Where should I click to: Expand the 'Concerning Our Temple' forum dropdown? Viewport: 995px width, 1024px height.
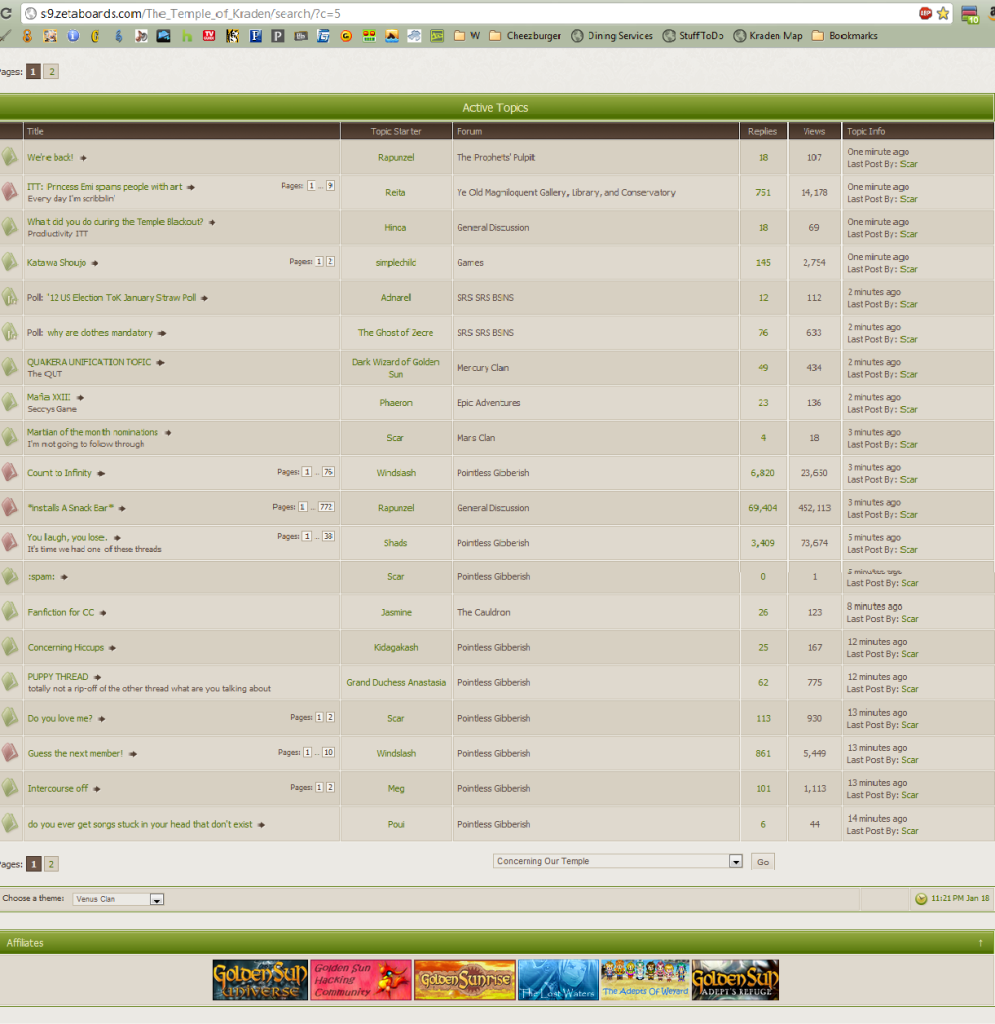pos(735,862)
